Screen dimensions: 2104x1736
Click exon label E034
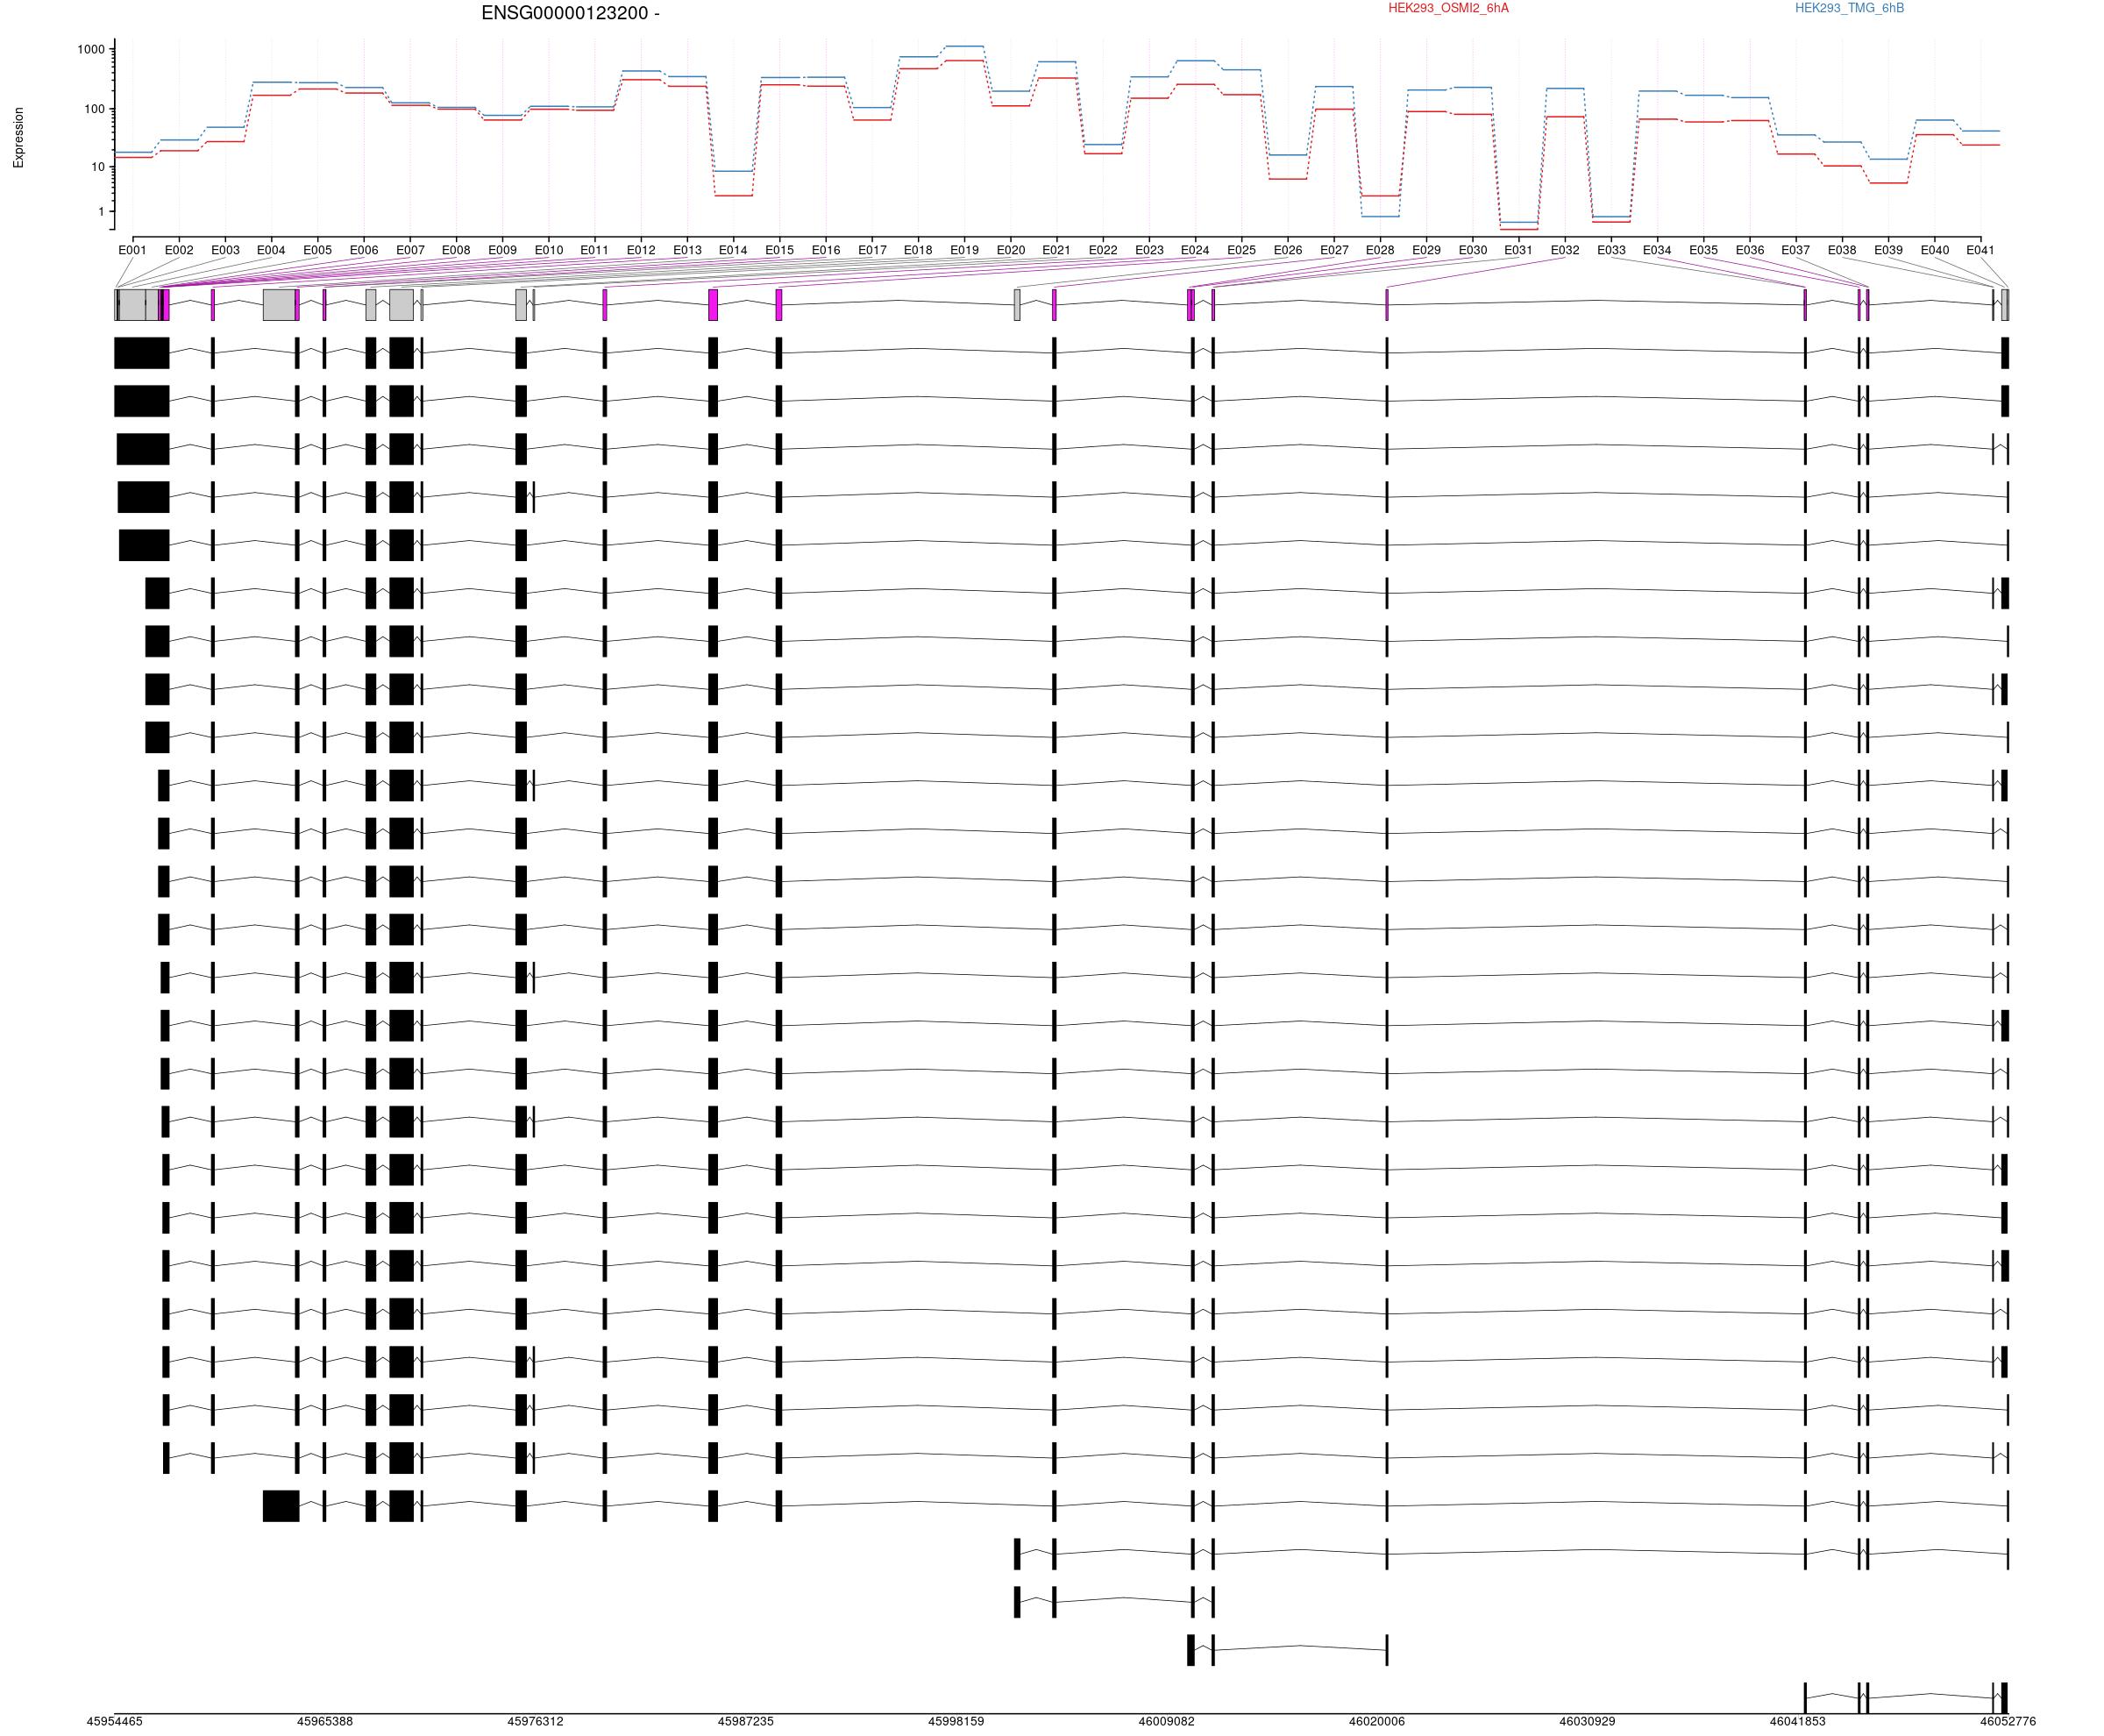point(1657,250)
